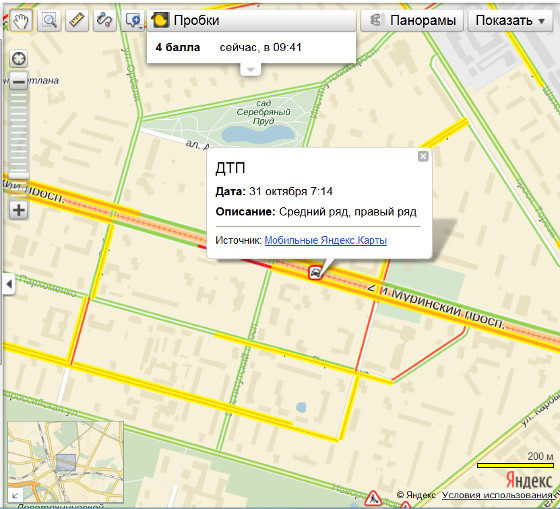The height and width of the screenshot is (509, 560).
Task: Open the Условия использования link
Action: point(497,495)
